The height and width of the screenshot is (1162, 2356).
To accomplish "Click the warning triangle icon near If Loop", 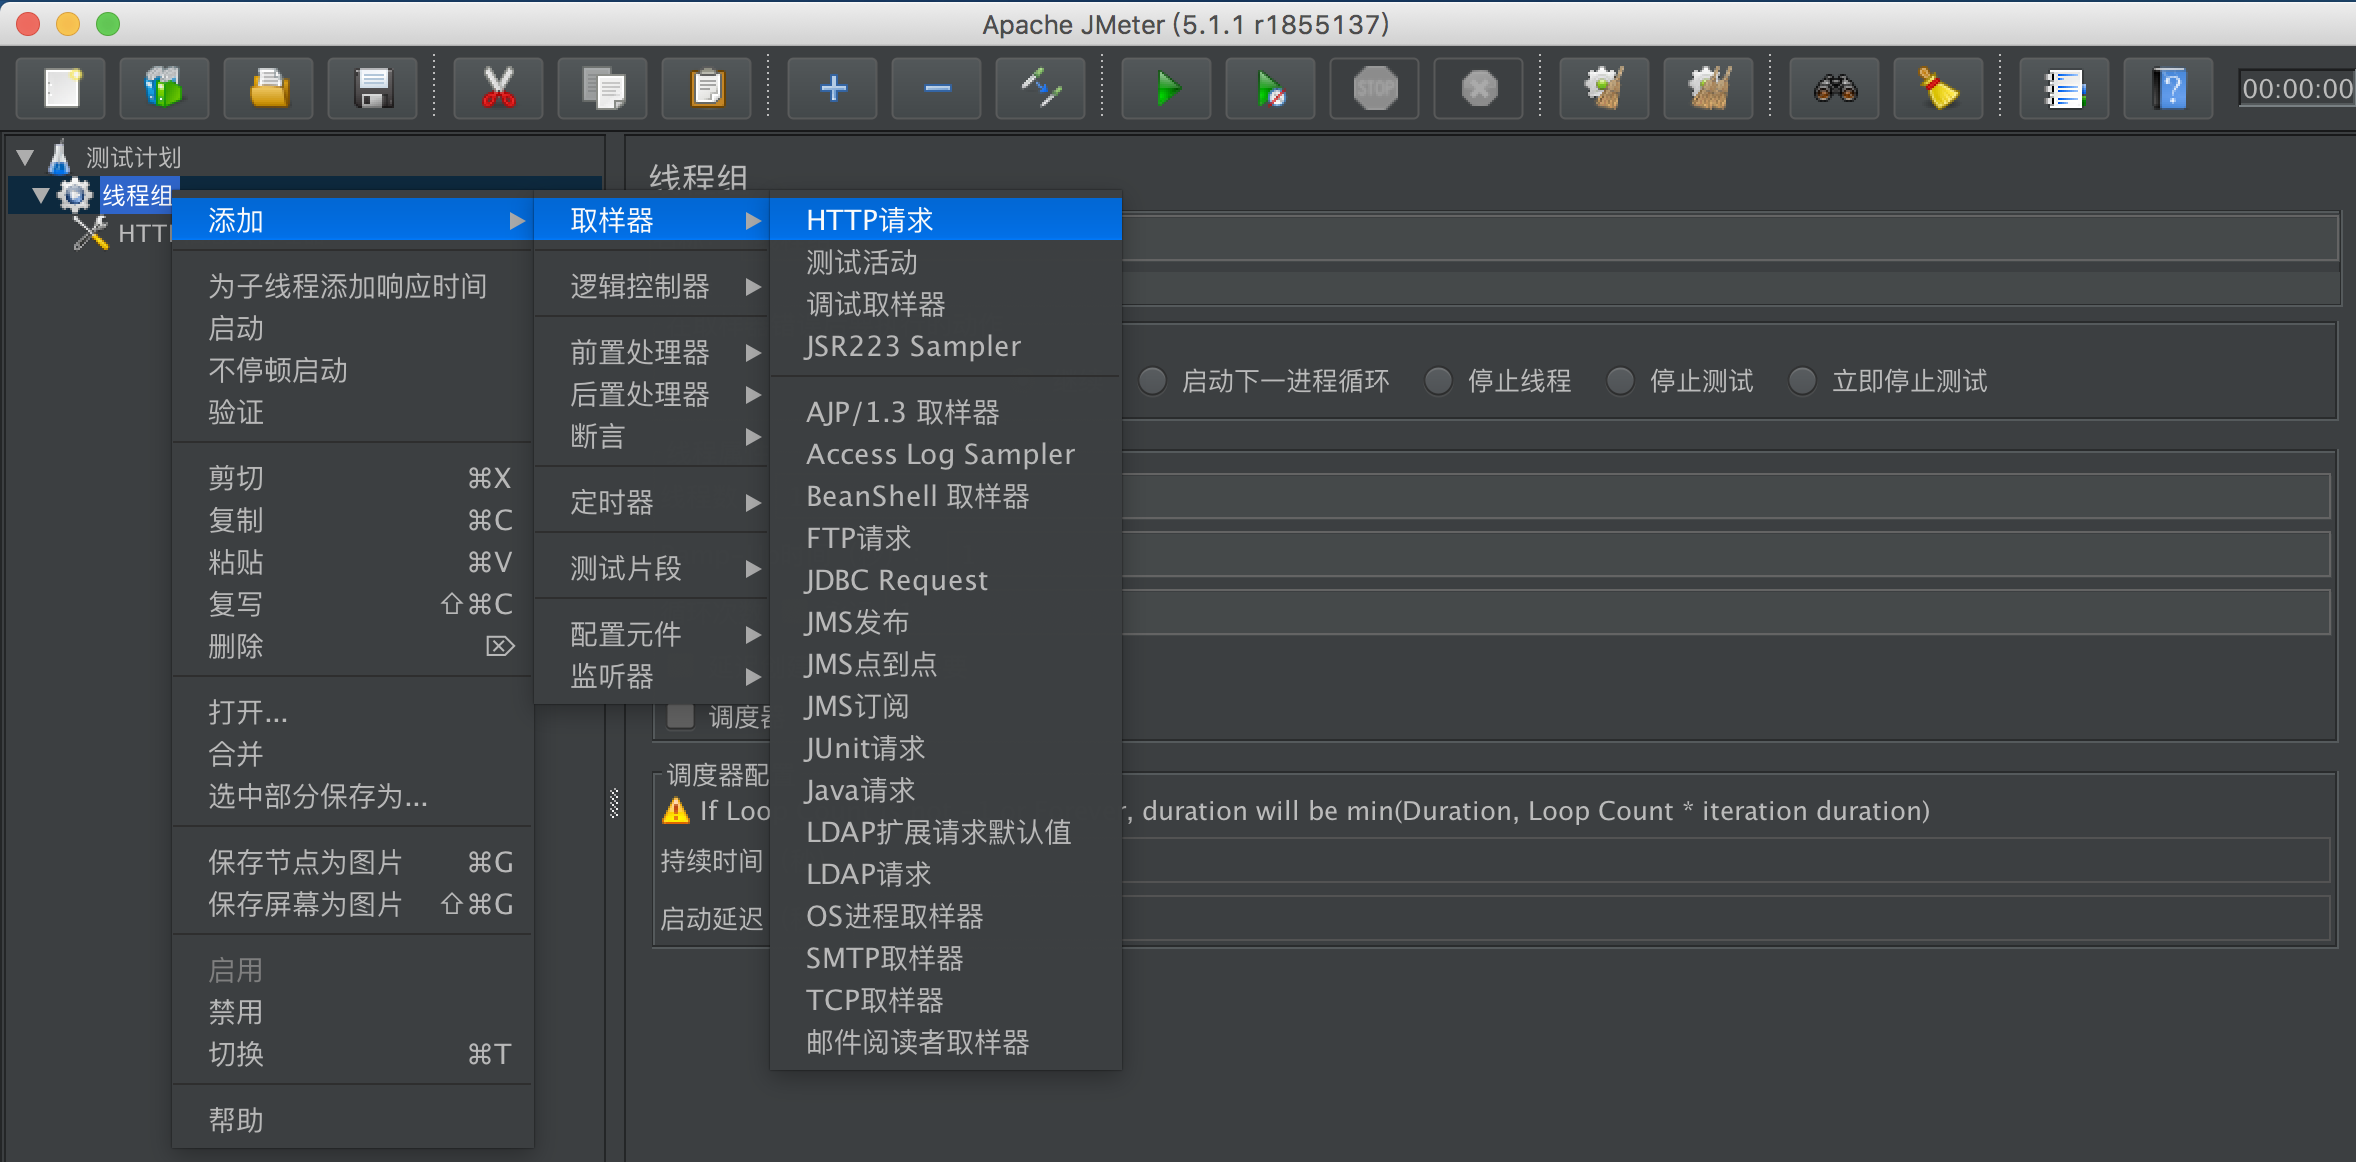I will click(x=676, y=810).
